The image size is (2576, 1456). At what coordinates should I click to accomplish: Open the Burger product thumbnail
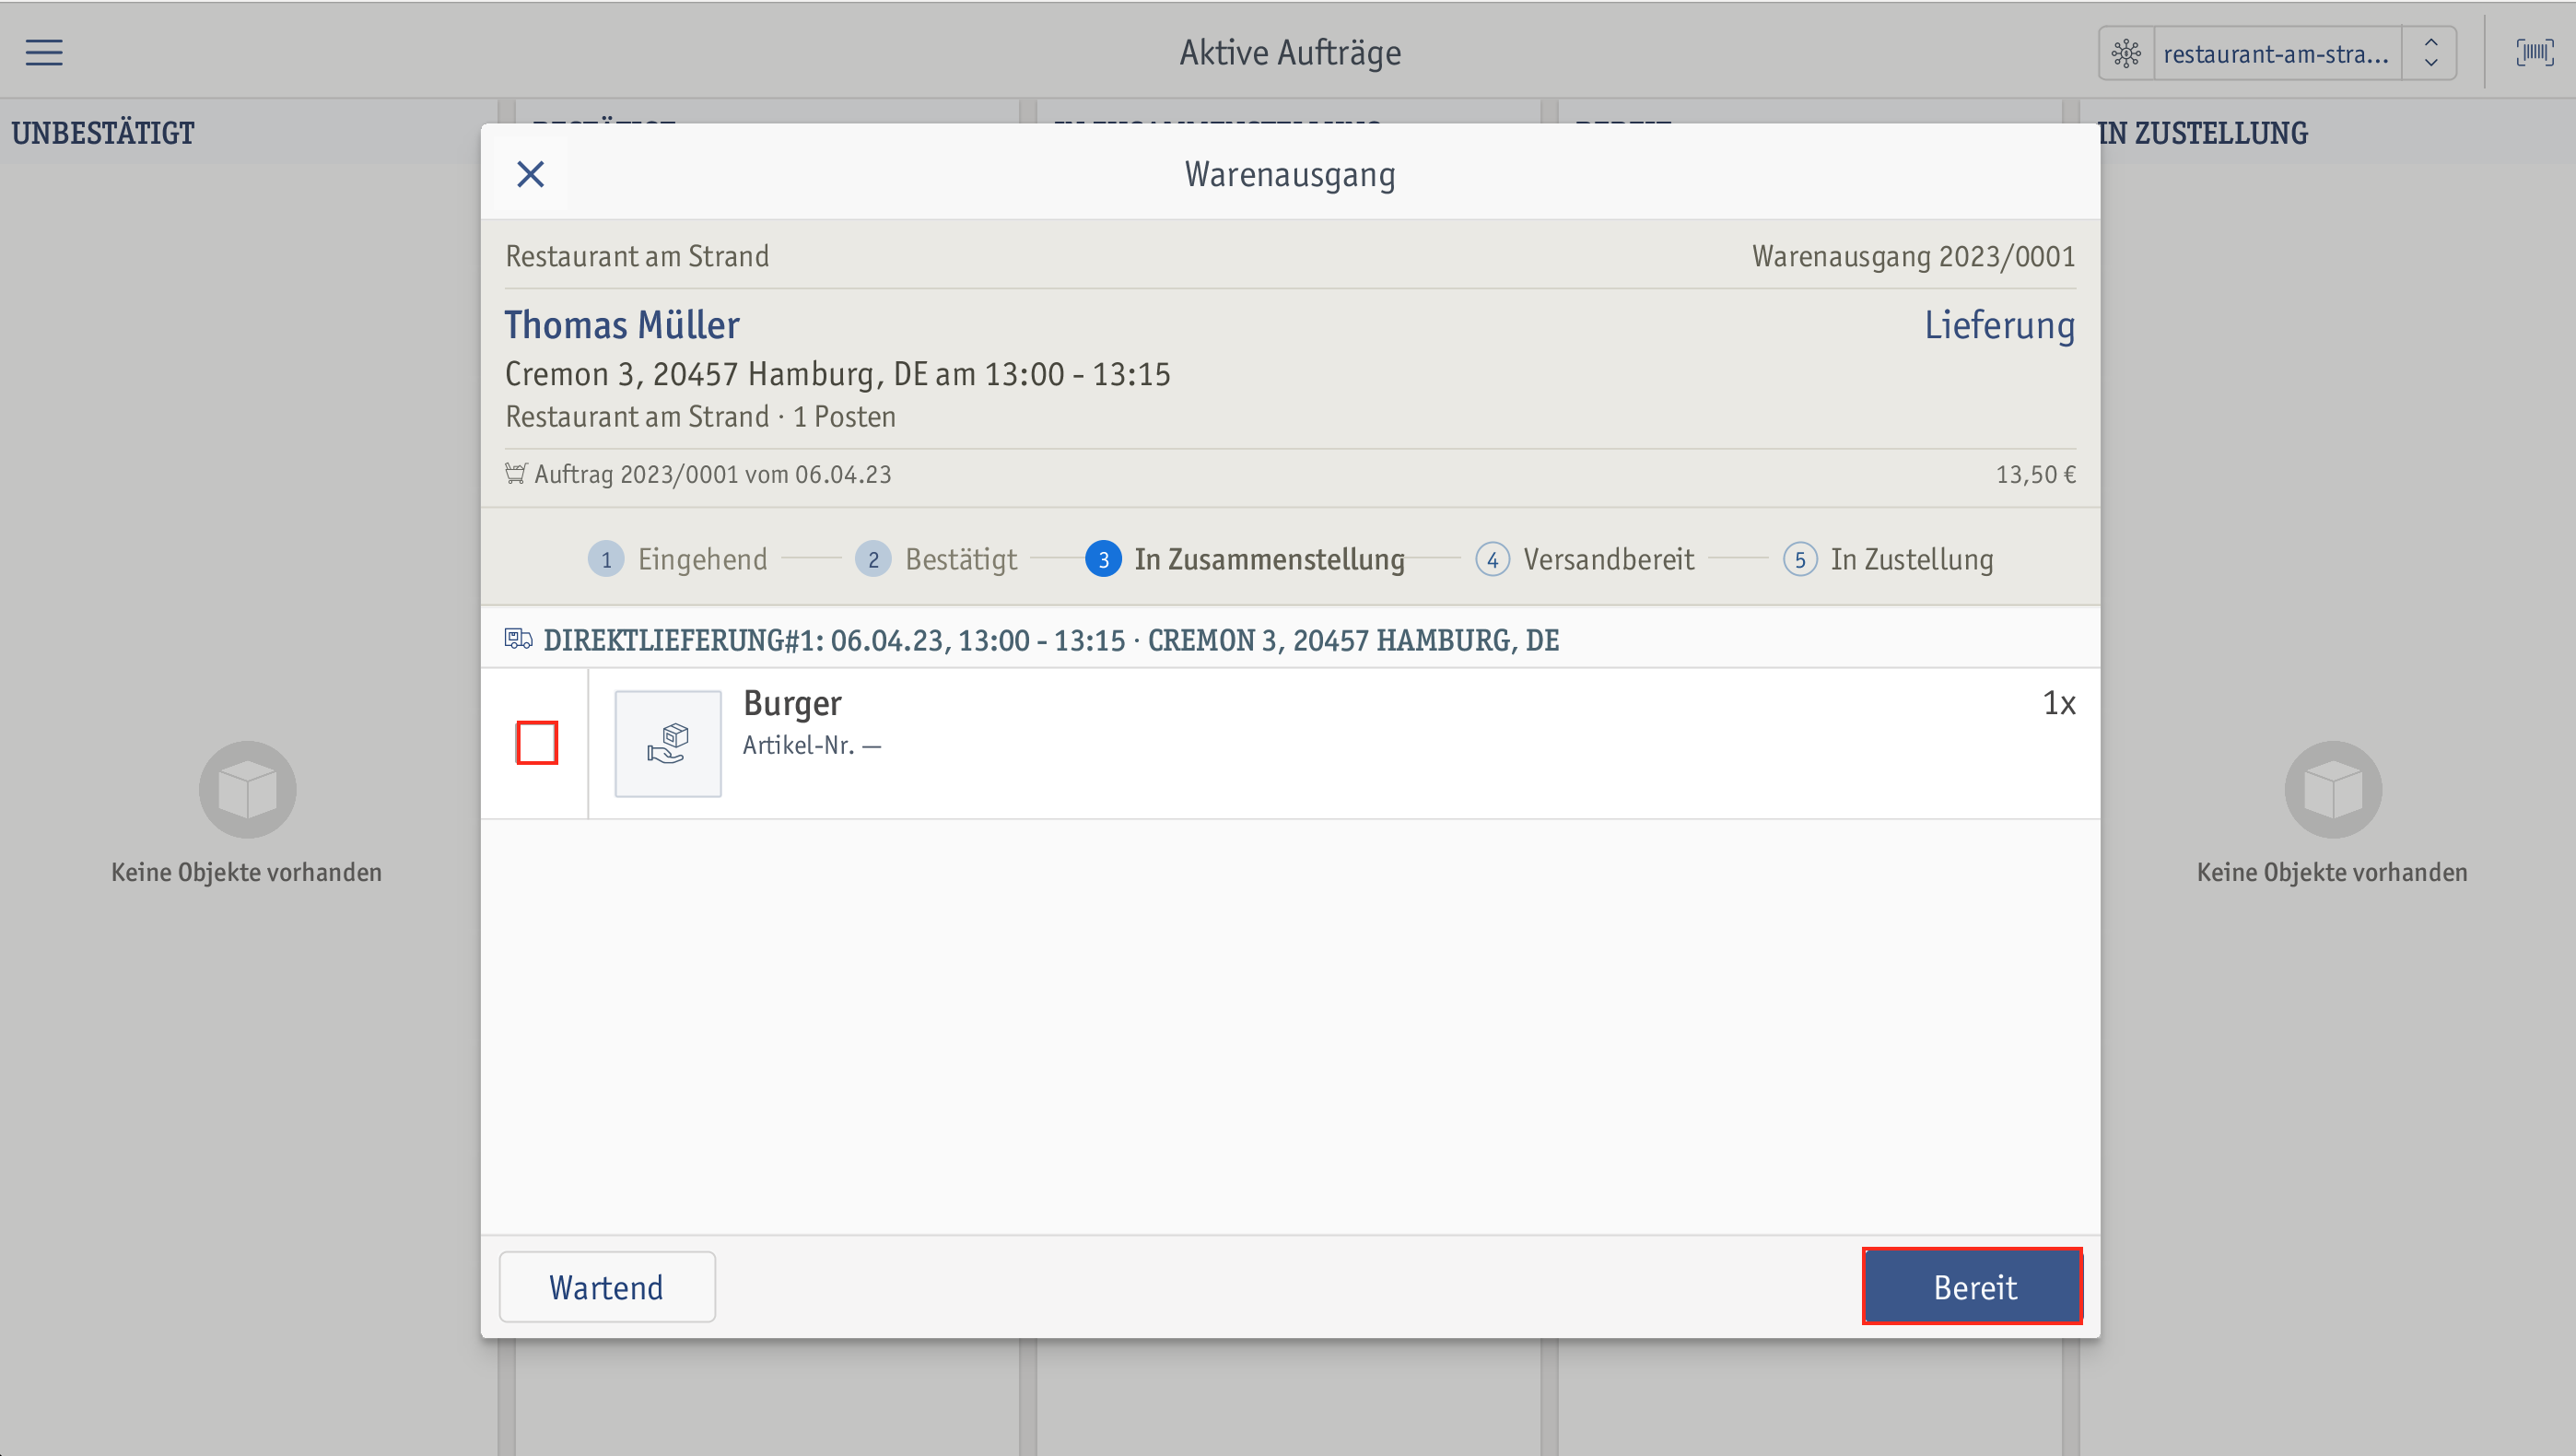pos(668,743)
